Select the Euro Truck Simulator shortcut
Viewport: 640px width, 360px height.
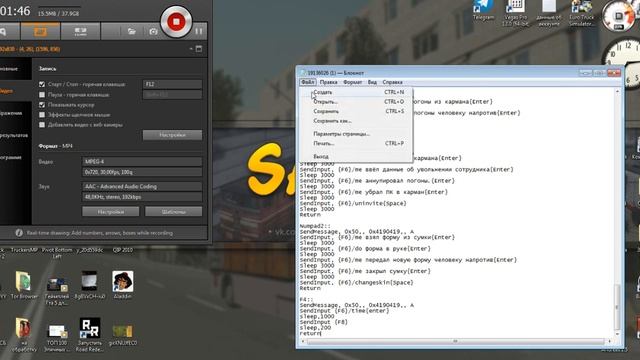(581, 13)
